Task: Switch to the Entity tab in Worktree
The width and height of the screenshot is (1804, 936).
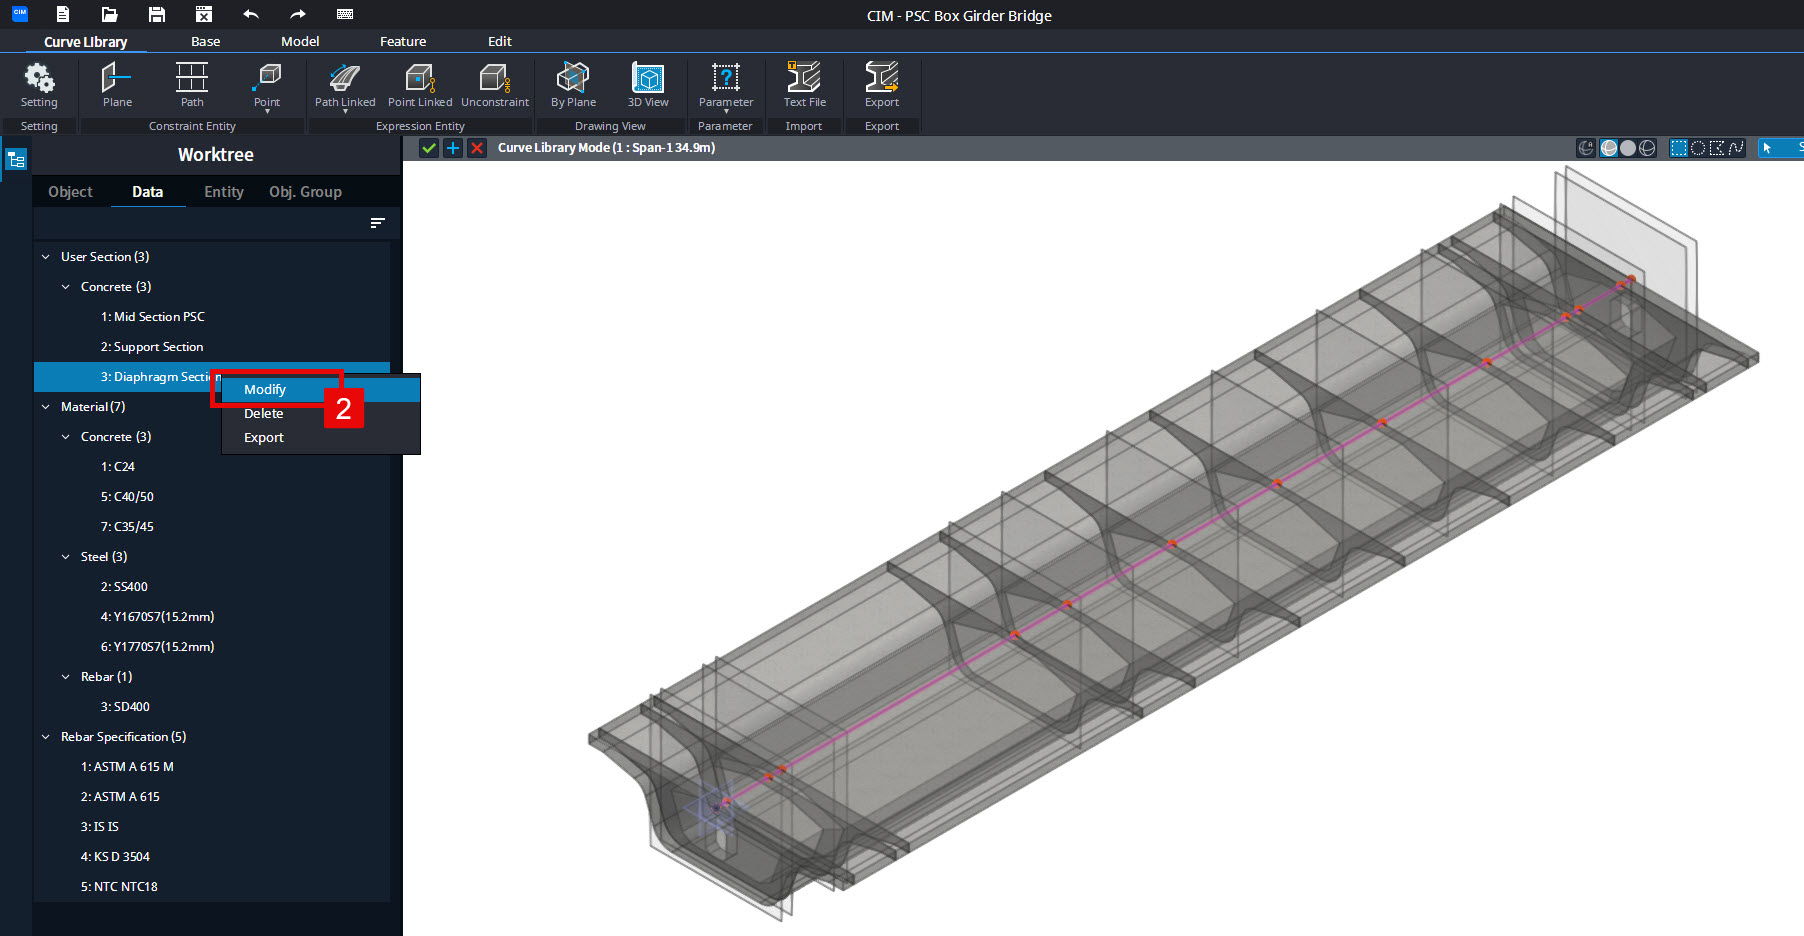Action: [224, 192]
